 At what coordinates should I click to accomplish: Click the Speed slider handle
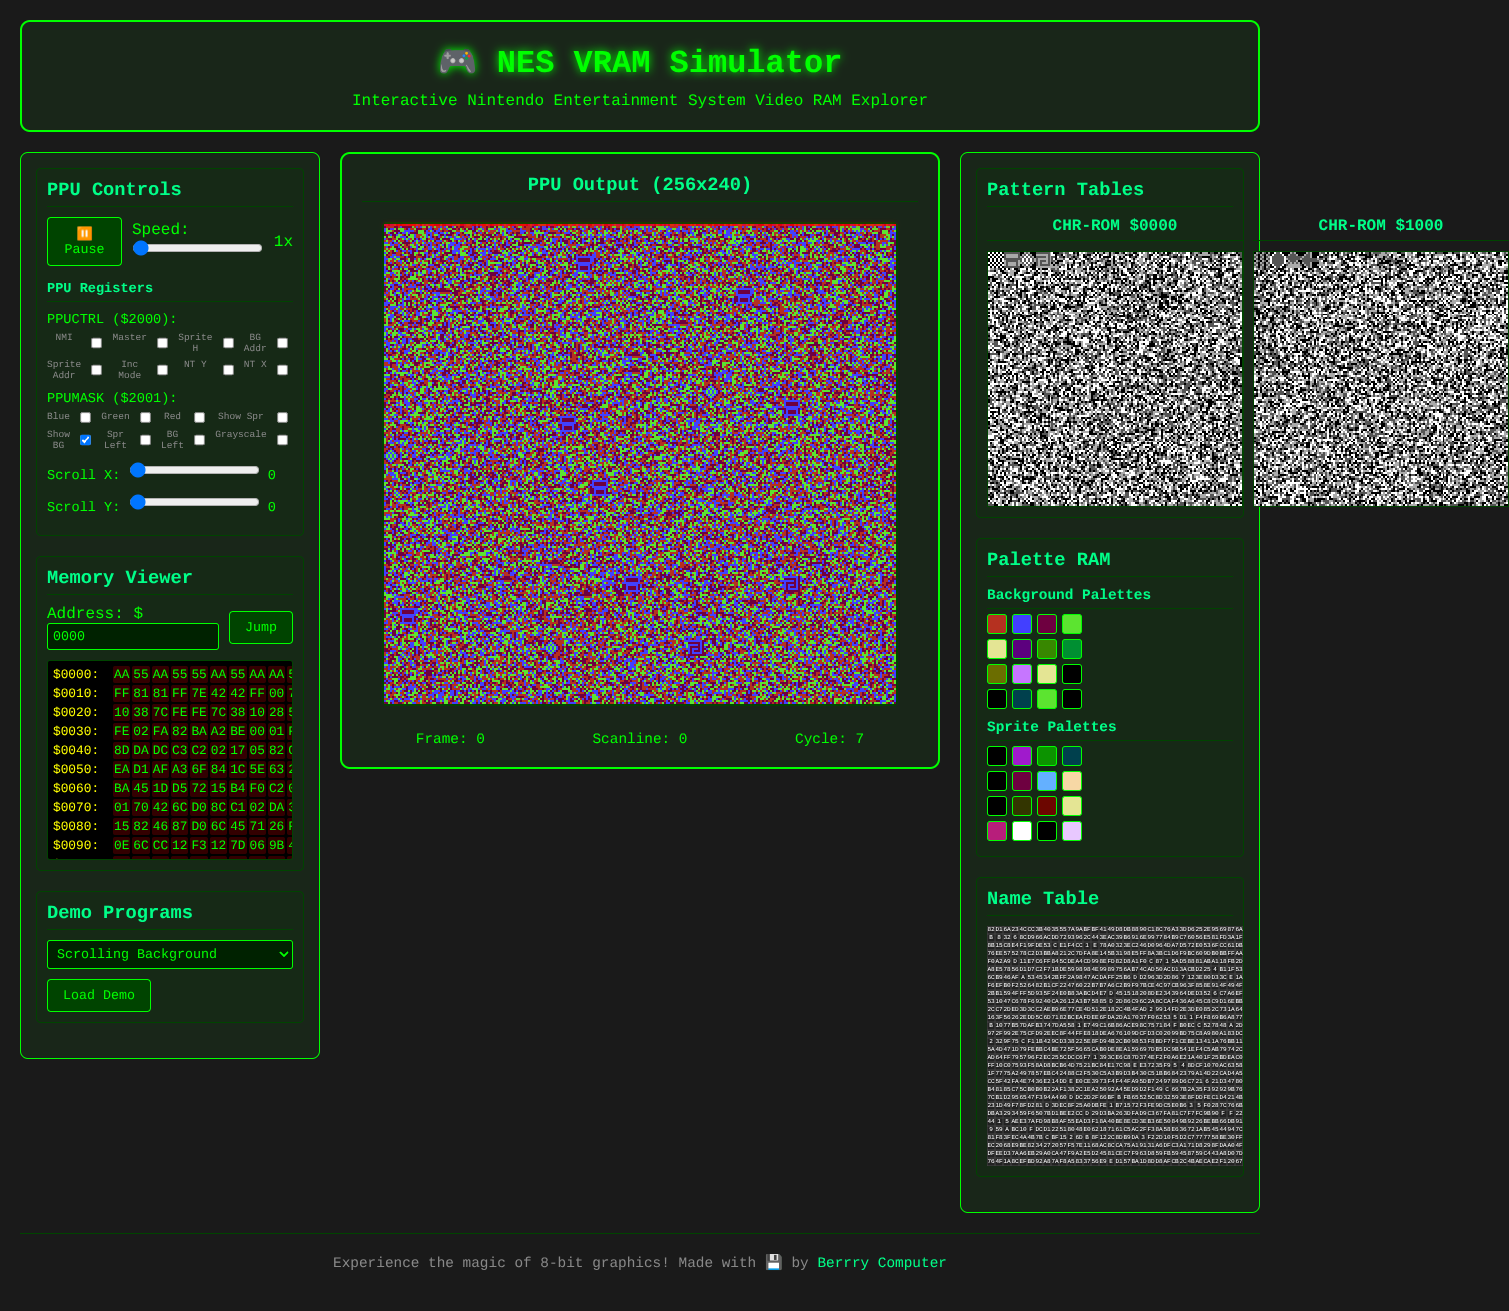[141, 248]
